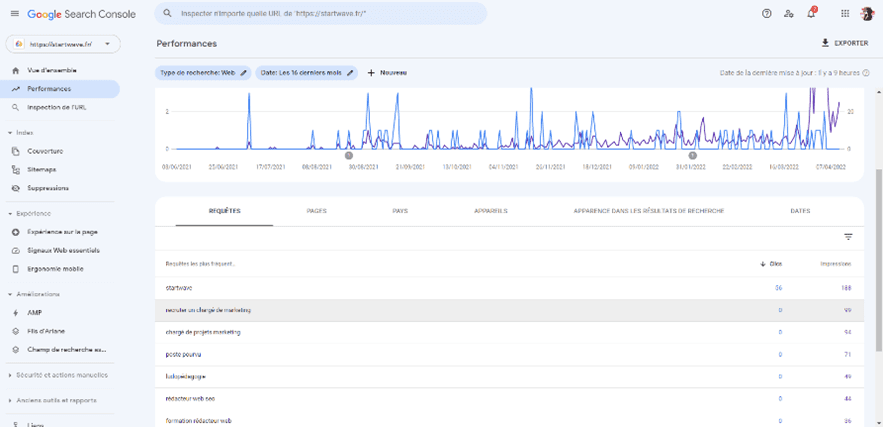Viewport: 883px width, 427px height.
Task: Click the Fils d'Ariane layers icon
Action: pos(16,331)
